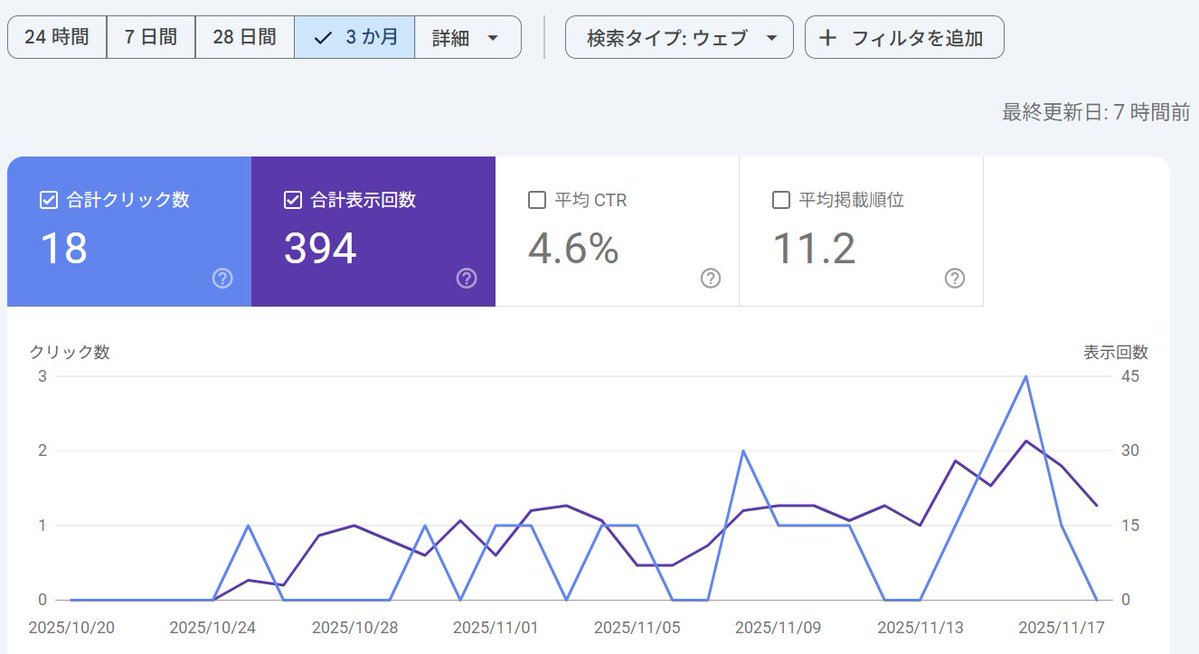Image resolution: width=1199 pixels, height=654 pixels.
Task: Click the plus icon next to フィルタを追加
Action: pyautogui.click(x=828, y=37)
